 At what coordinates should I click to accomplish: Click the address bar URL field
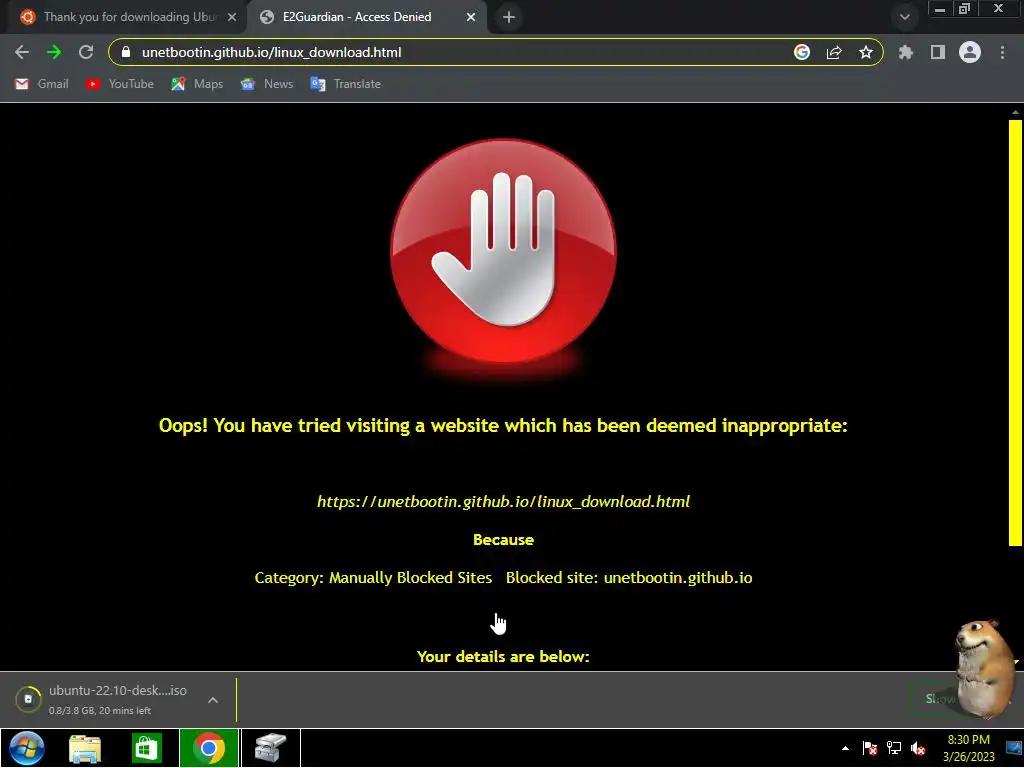(x=457, y=52)
